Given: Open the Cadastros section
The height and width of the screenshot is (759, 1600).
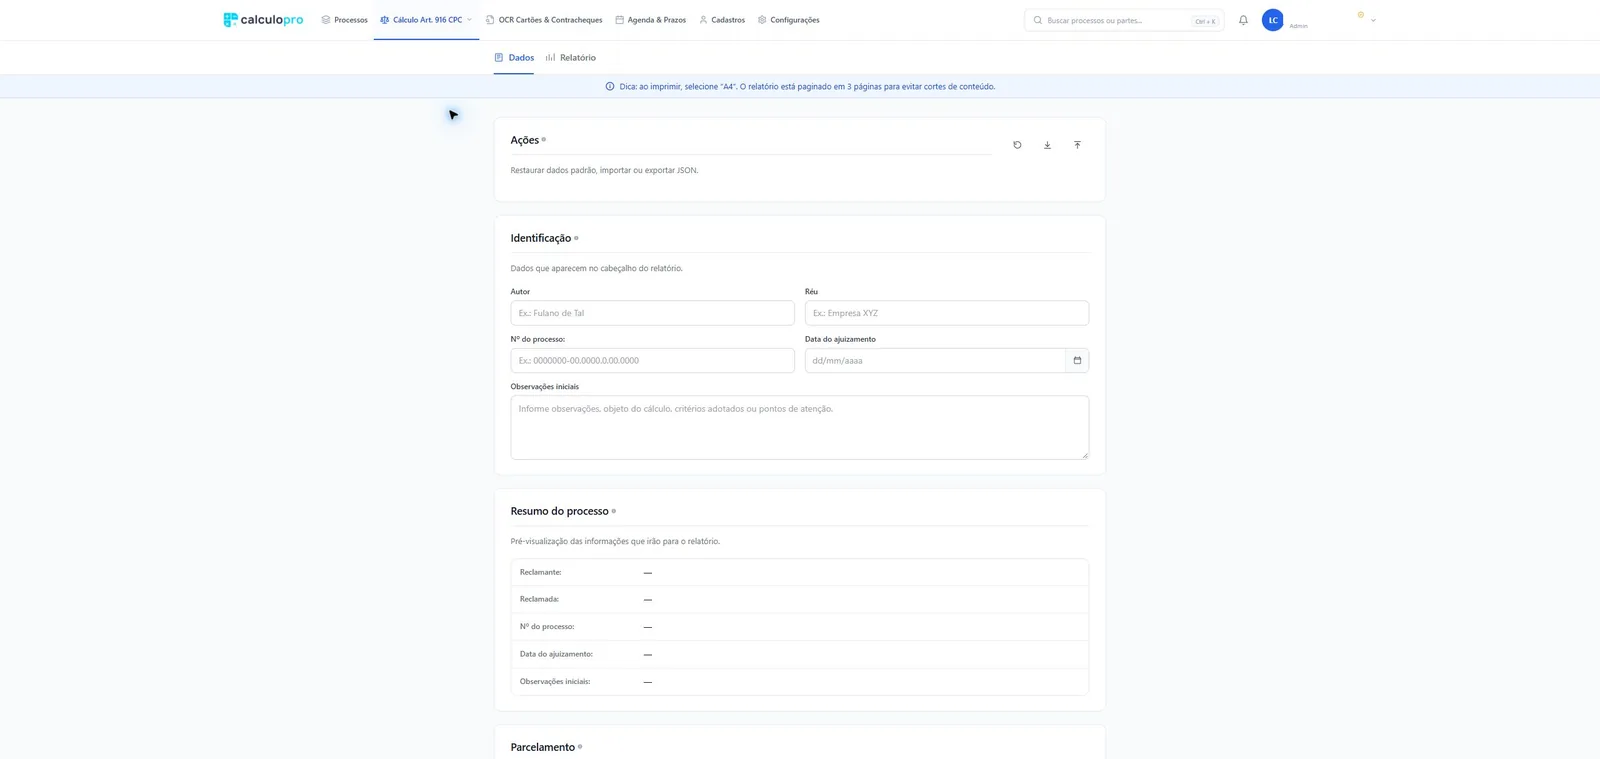Looking at the screenshot, I should pos(722,20).
